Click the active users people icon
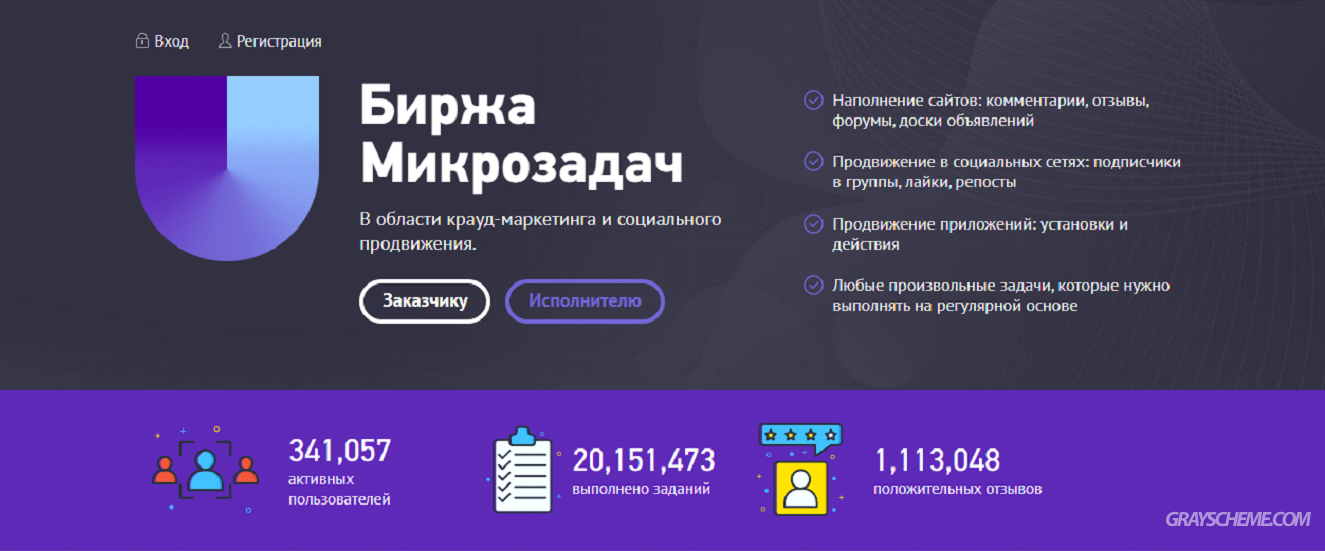1325x551 pixels. point(206,470)
